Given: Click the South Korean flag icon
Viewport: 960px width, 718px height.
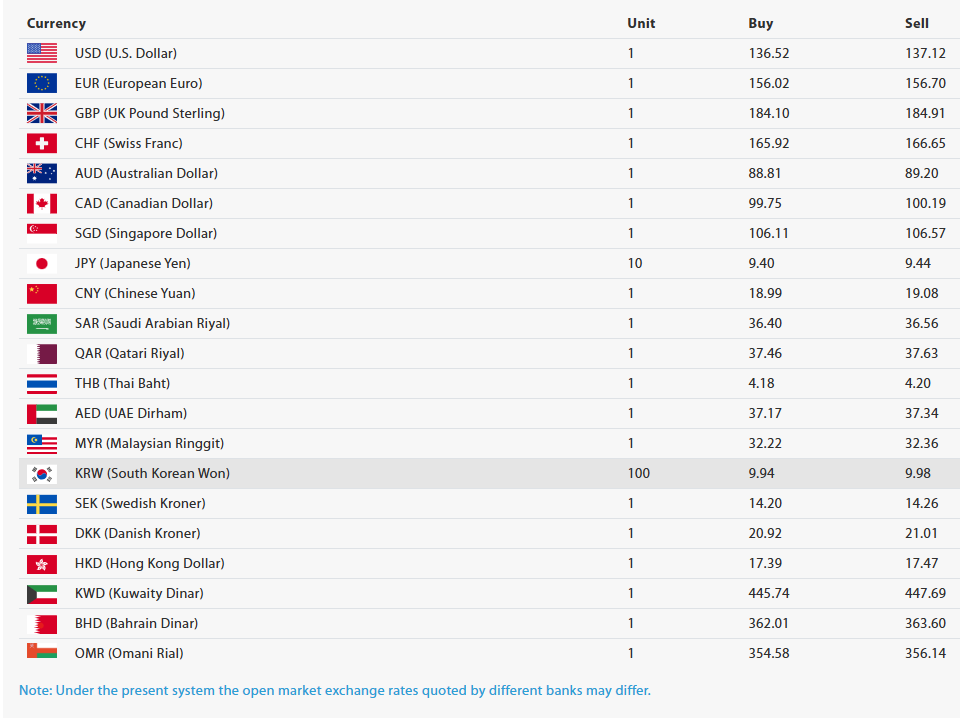Looking at the screenshot, I should 42,473.
